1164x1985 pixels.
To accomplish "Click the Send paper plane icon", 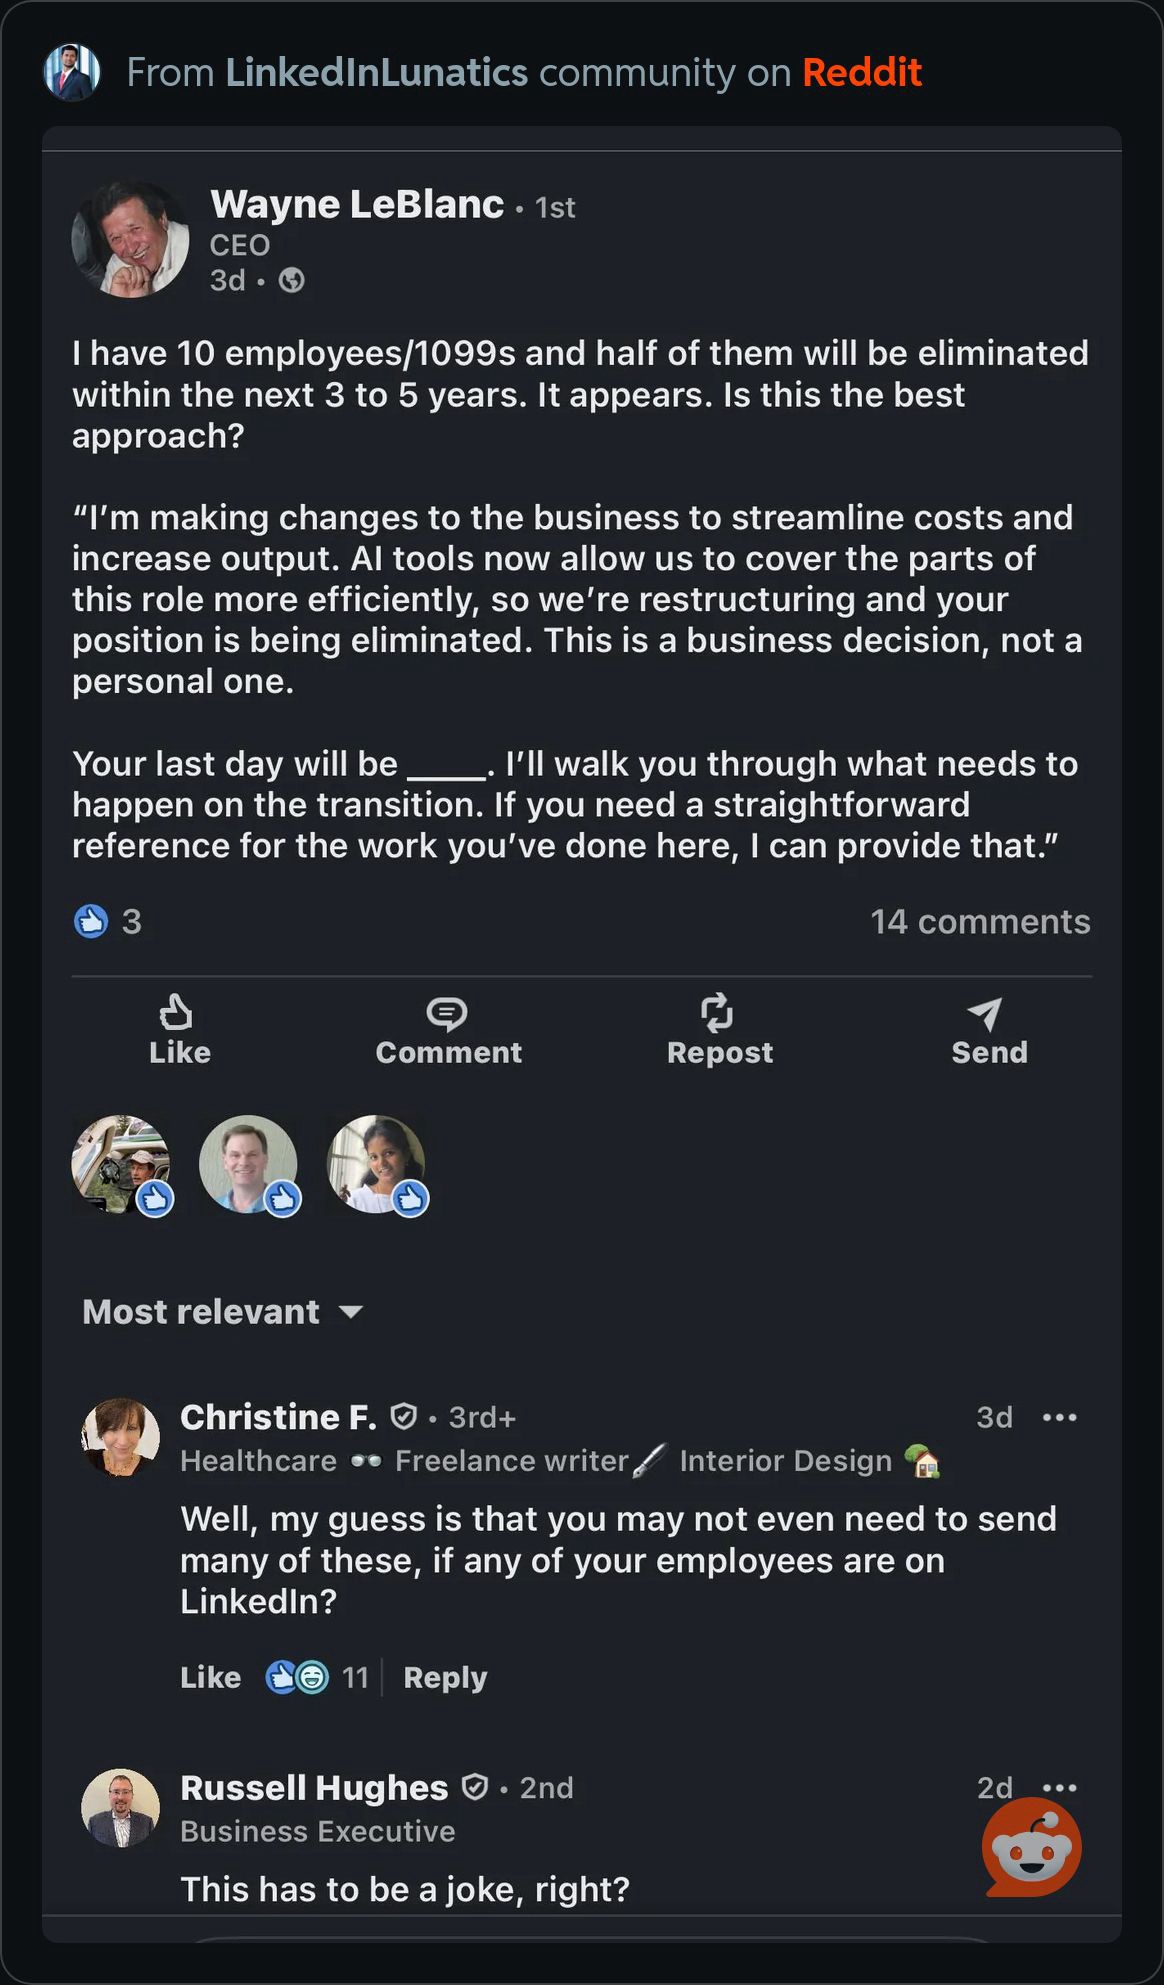I will [986, 1013].
